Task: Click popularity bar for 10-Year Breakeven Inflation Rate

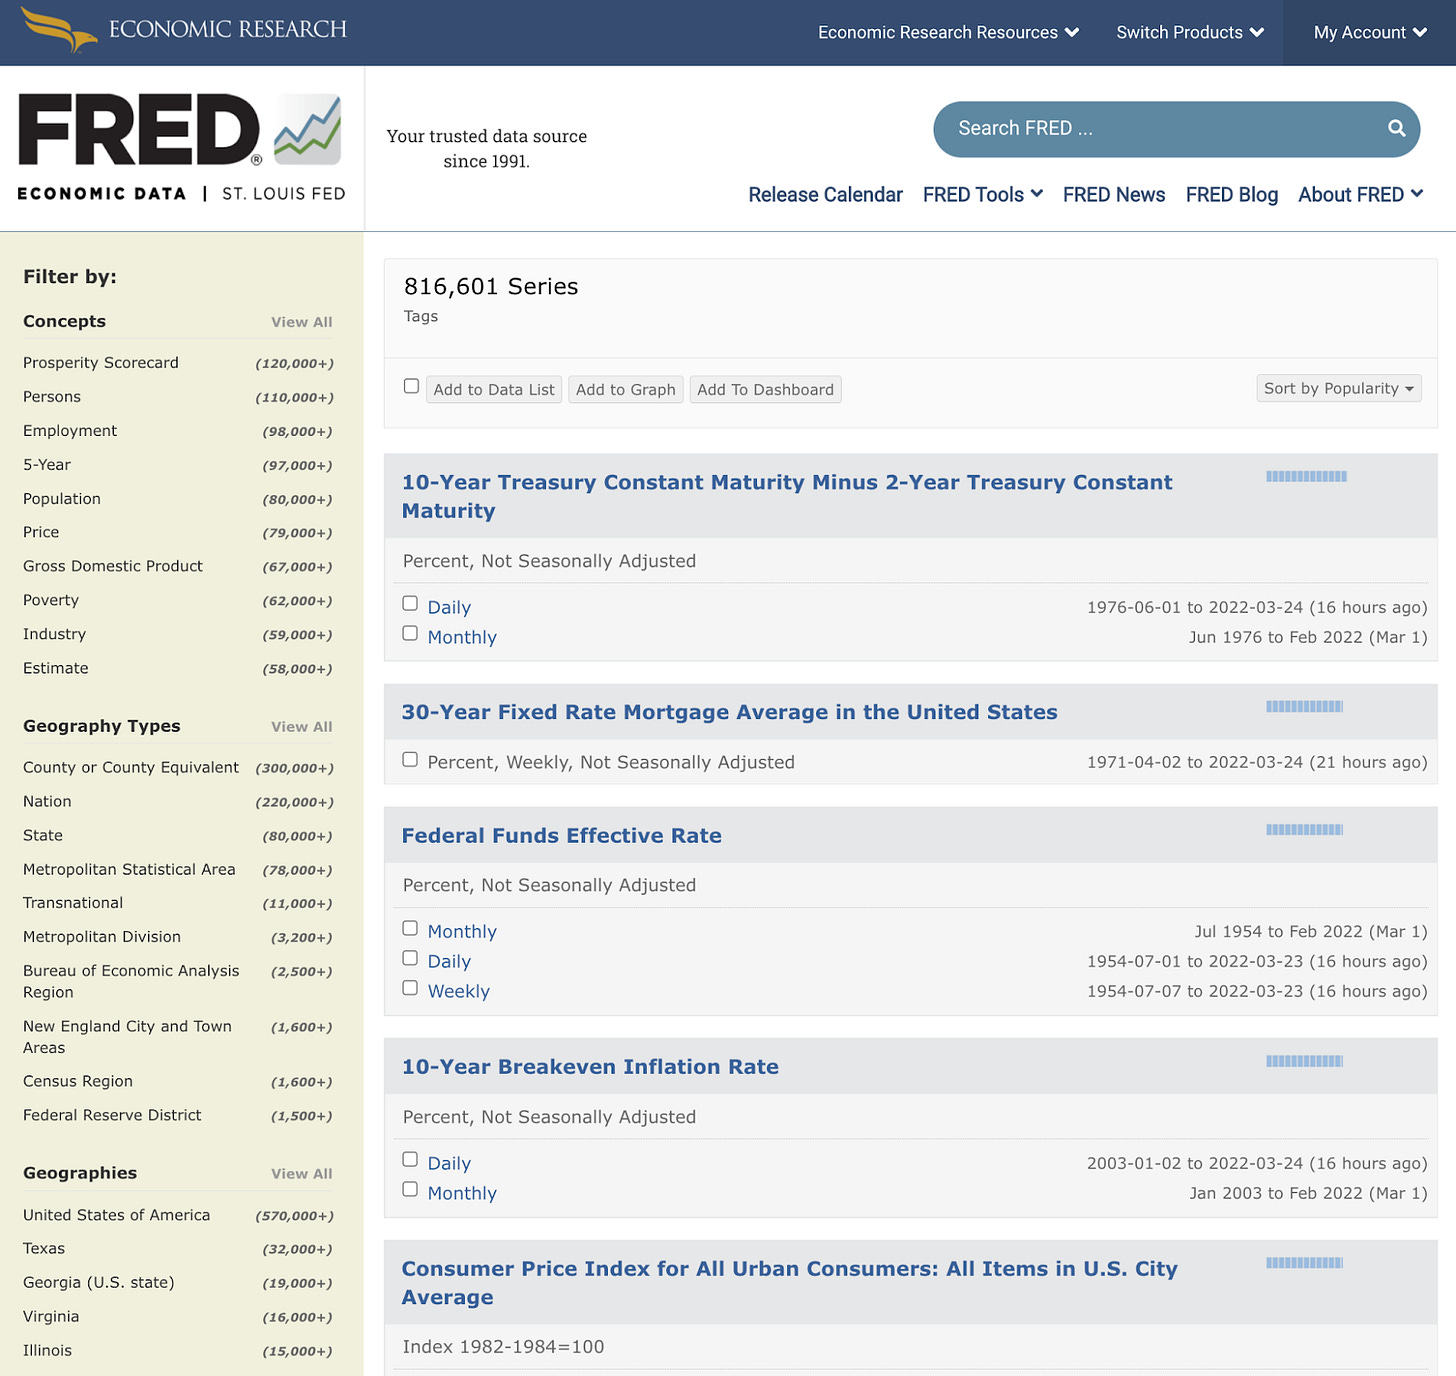Action: [1304, 1061]
